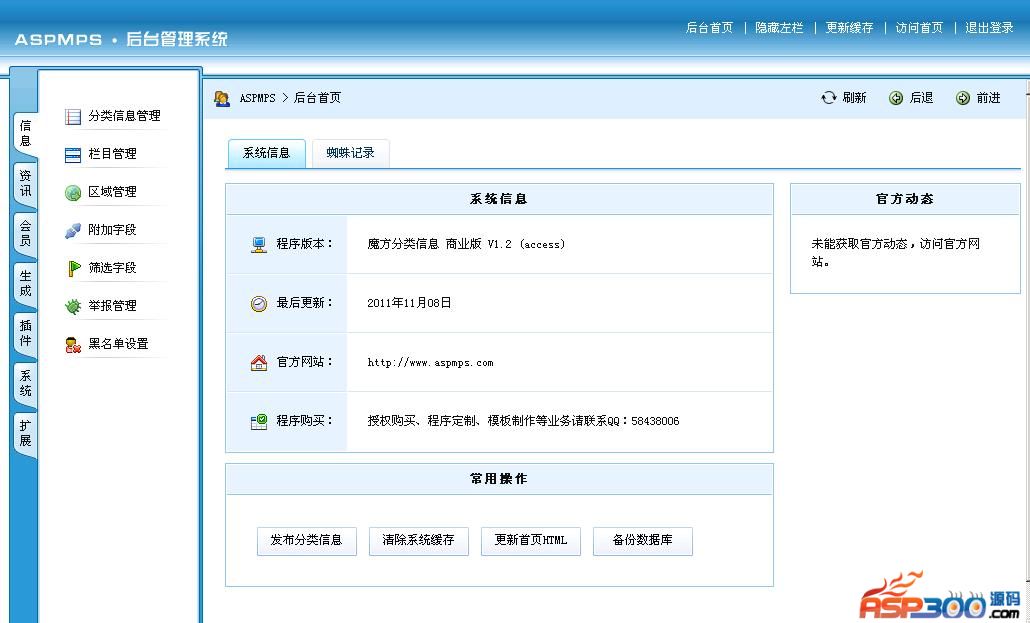Screen dimensions: 1030x623
Task: Open 区域管理 in left menu
Action: pos(112,192)
